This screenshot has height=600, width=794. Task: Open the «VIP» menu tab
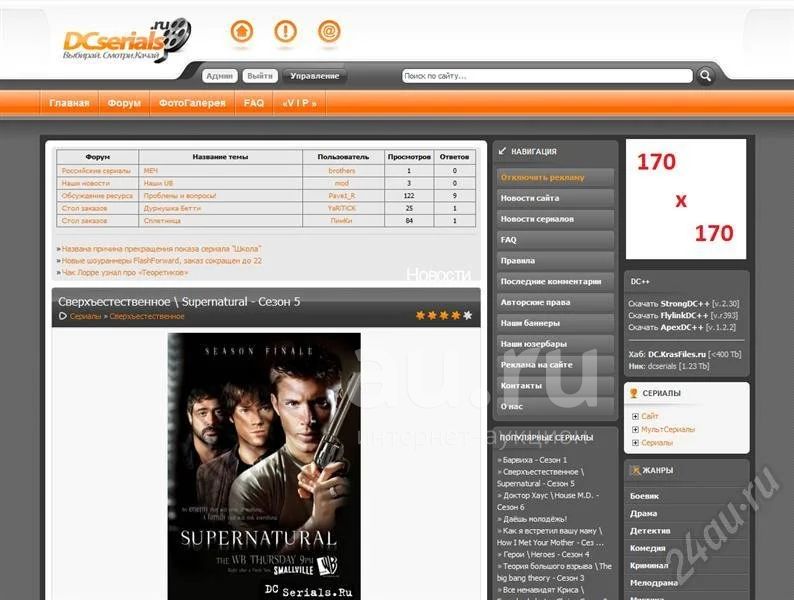[299, 103]
